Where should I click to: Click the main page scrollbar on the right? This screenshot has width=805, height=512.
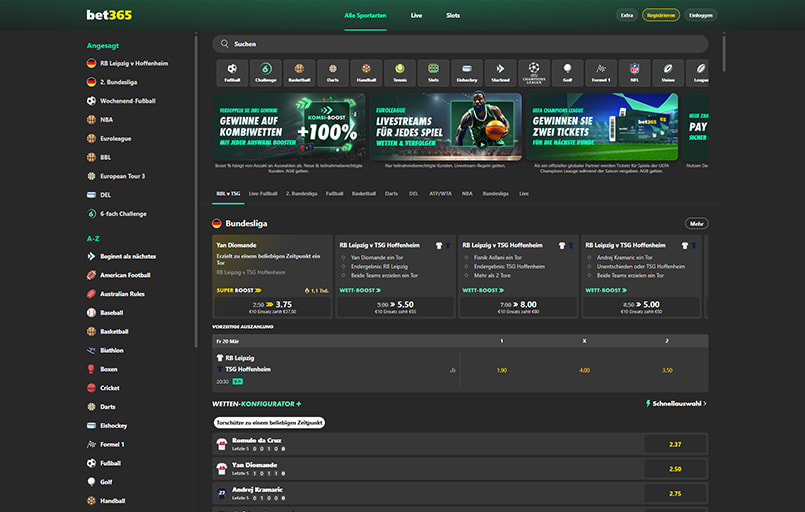tap(724, 52)
